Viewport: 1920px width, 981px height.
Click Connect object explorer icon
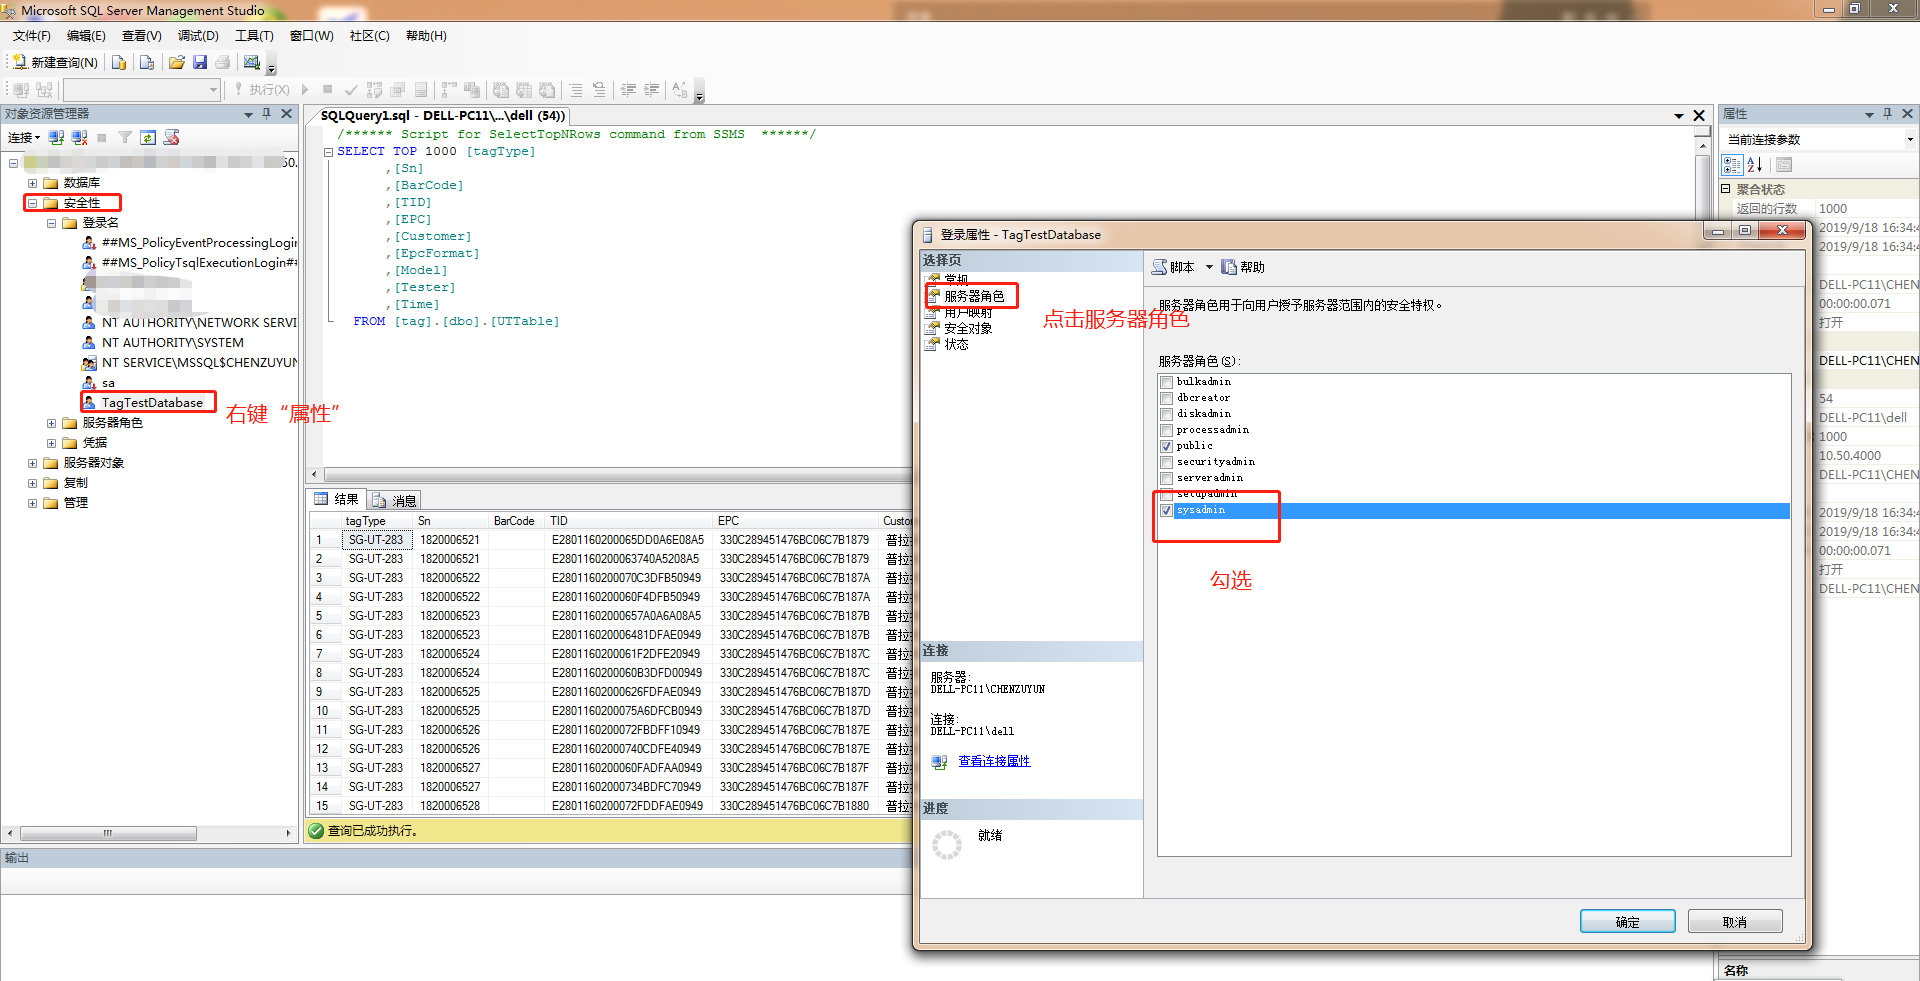click(57, 138)
